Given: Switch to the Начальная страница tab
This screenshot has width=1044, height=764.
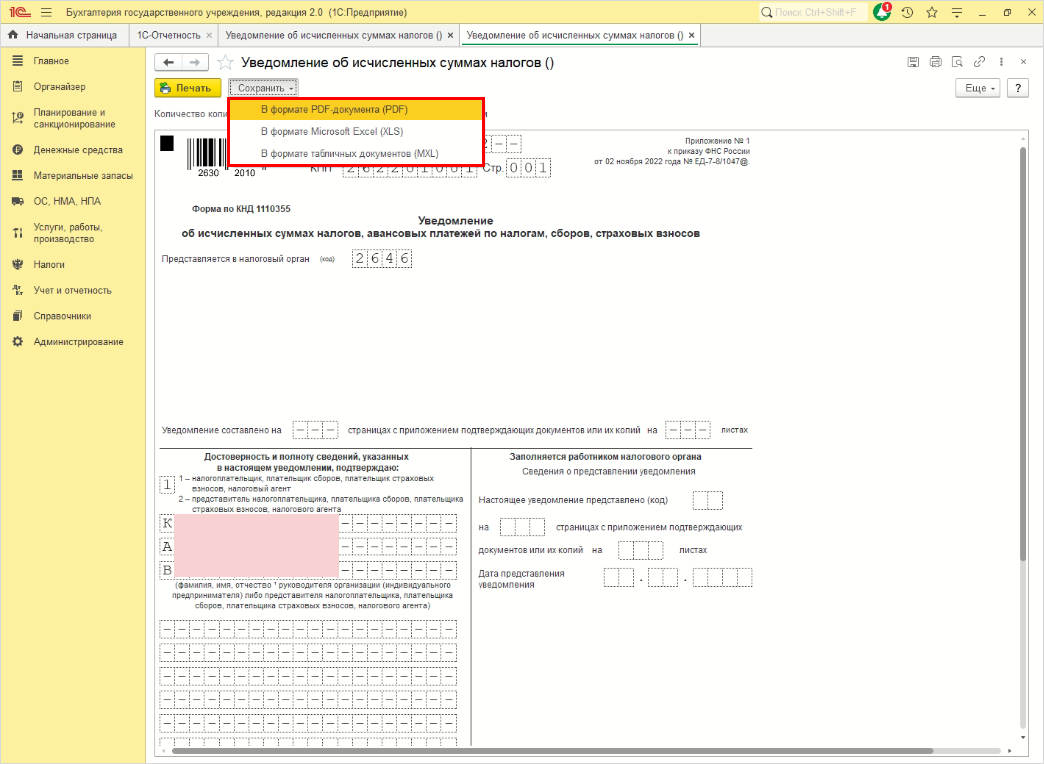Looking at the screenshot, I should coord(65,35).
